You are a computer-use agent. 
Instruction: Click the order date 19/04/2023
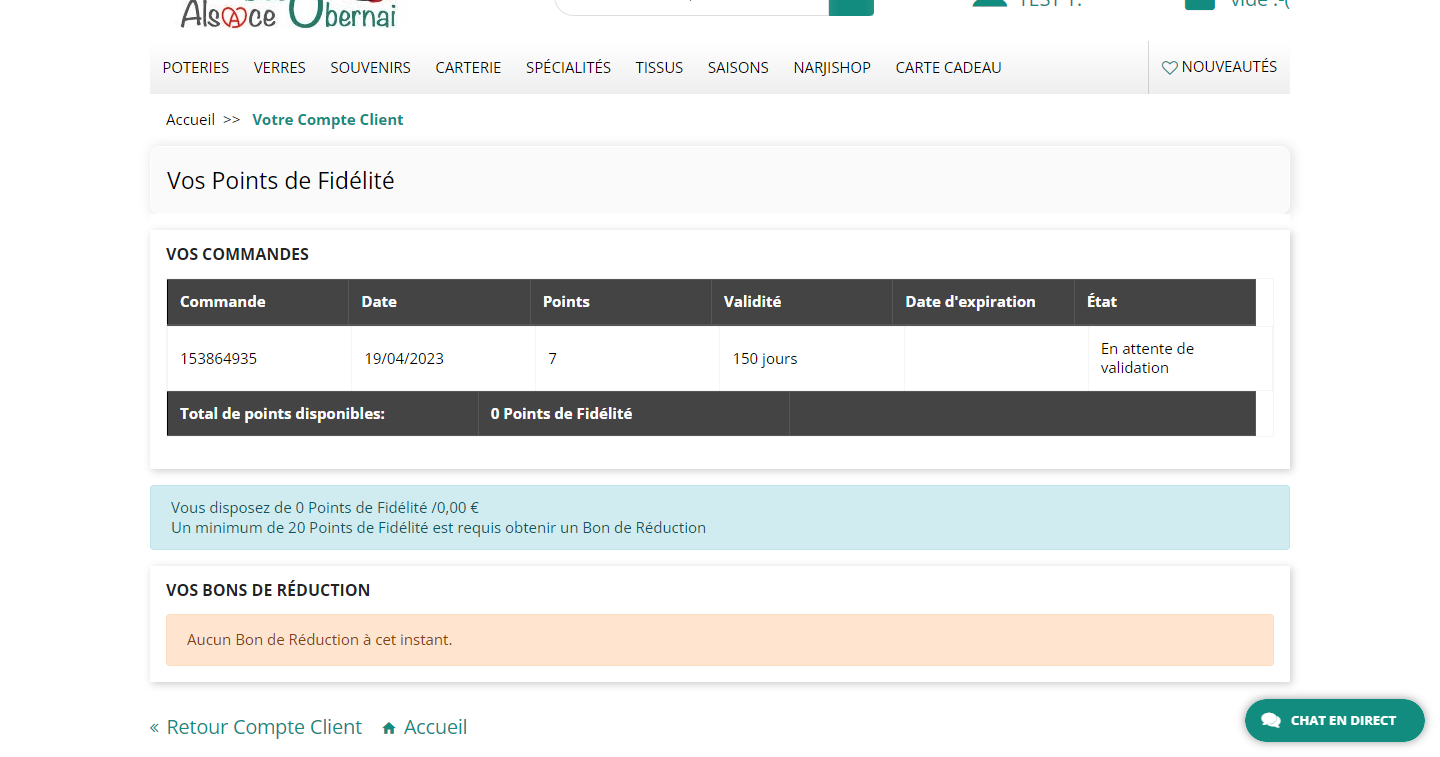(x=404, y=358)
